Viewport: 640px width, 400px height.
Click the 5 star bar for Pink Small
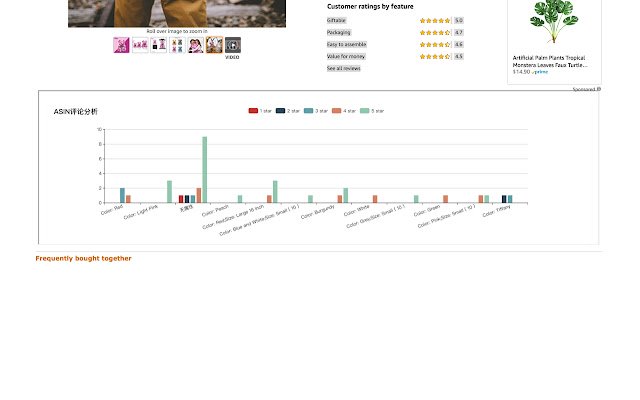tap(487, 199)
